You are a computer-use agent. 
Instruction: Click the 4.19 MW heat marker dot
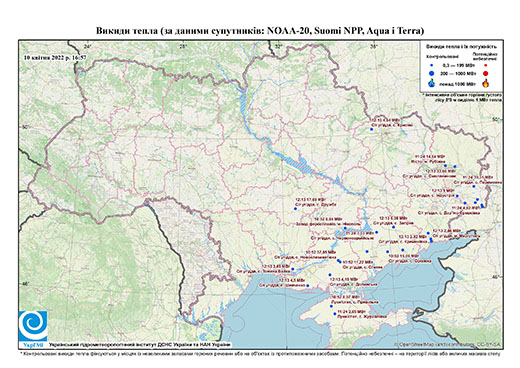coord(330,275)
